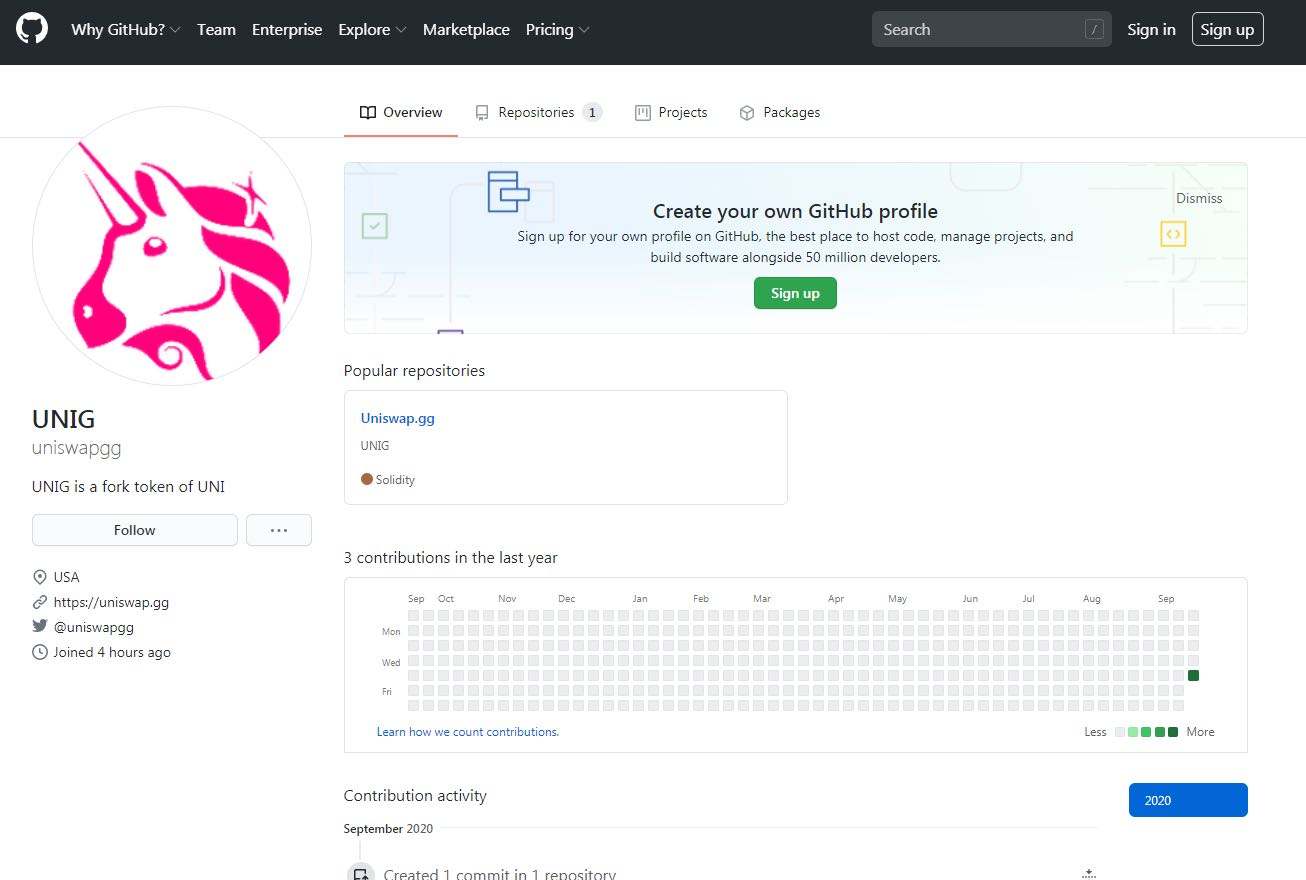
Task: Click the slash shortcut icon in search
Action: click(1094, 30)
